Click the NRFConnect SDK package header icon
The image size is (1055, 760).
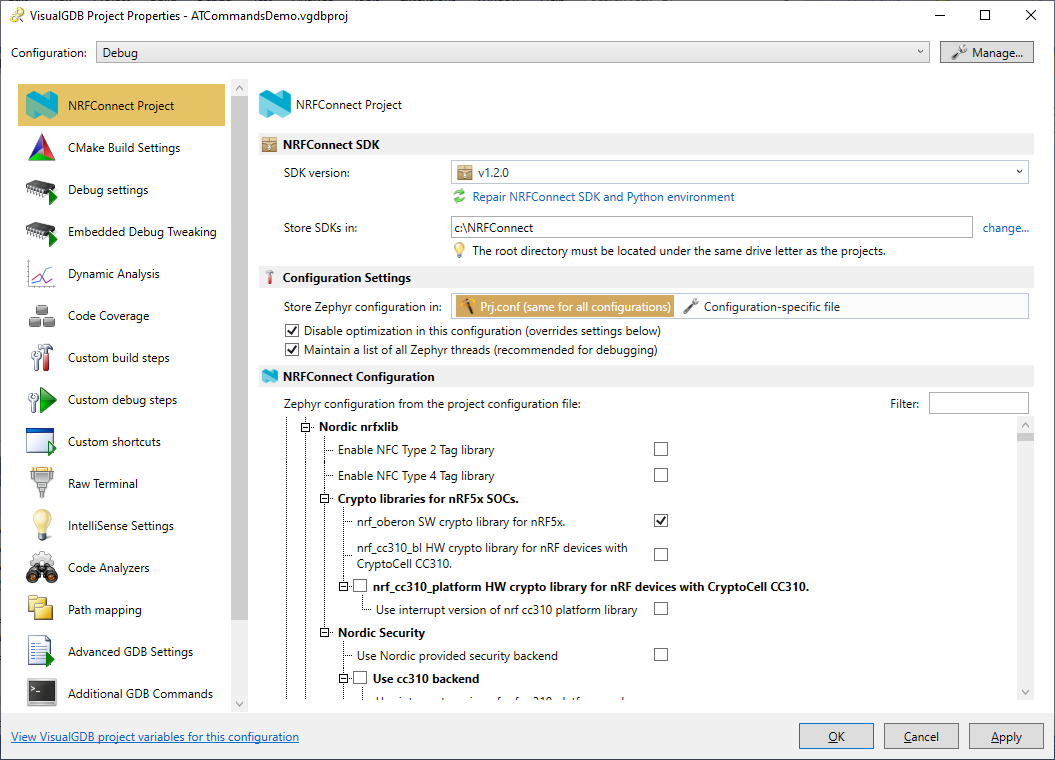(270, 145)
